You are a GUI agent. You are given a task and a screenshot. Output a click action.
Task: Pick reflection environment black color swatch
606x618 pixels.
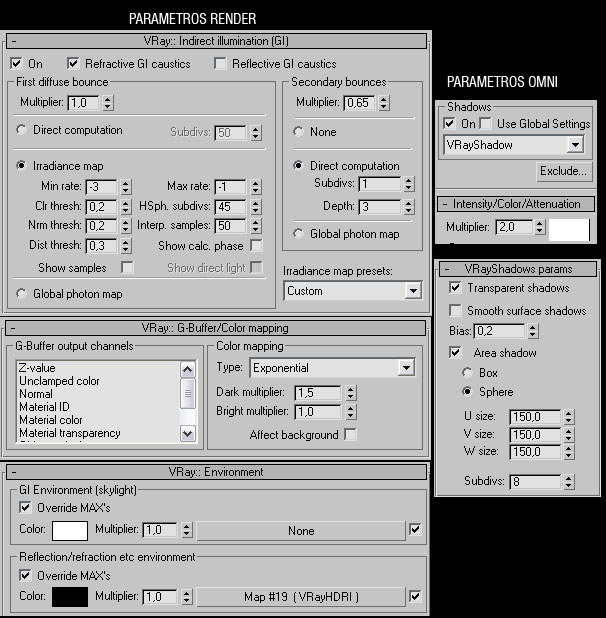(x=70, y=597)
